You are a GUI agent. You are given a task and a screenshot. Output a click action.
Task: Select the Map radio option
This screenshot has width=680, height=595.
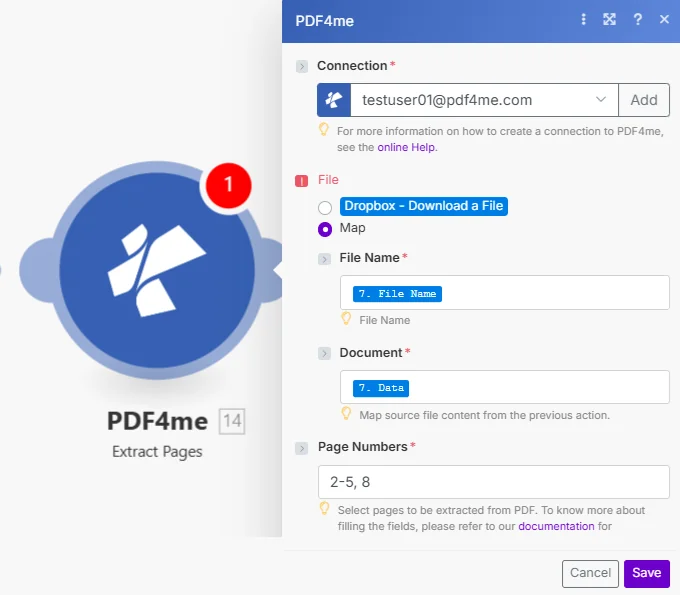tap(325, 229)
